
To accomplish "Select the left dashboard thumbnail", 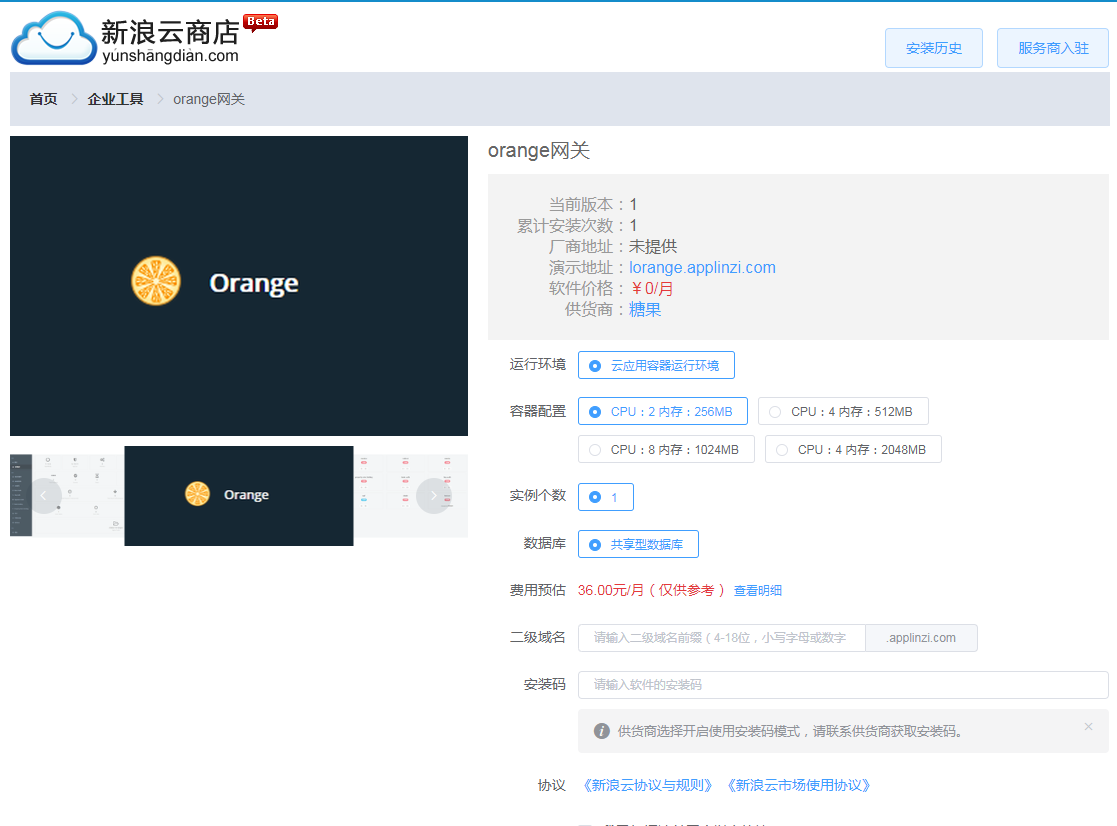I will (x=67, y=496).
